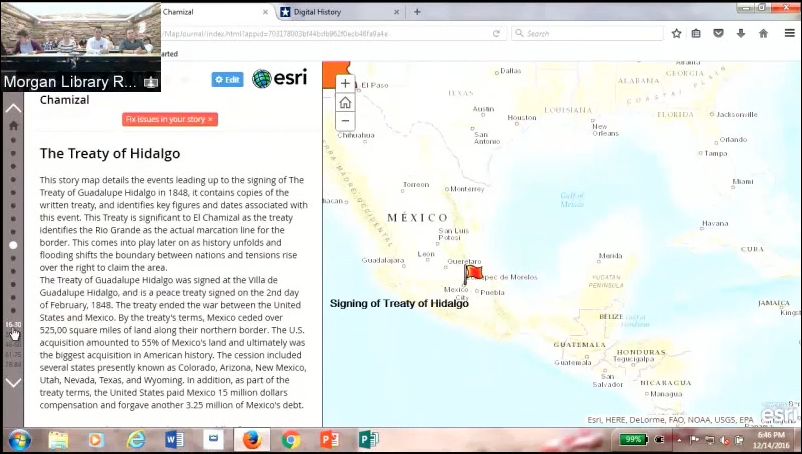Open Word from the Windows taskbar

tap(173, 440)
